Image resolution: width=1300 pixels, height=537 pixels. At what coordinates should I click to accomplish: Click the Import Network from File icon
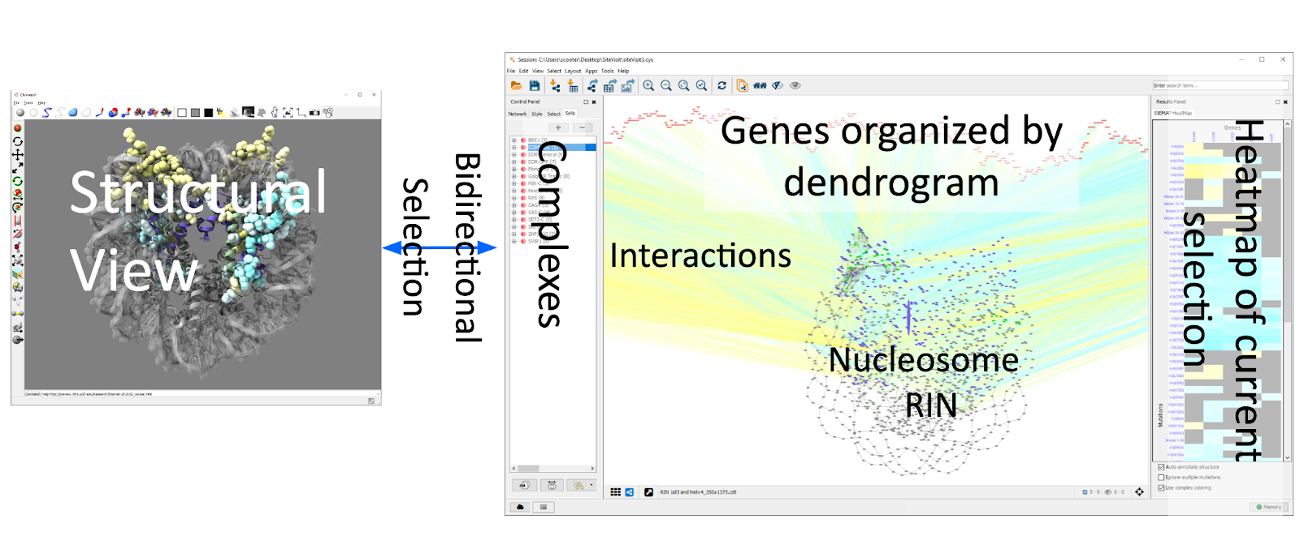pos(555,86)
